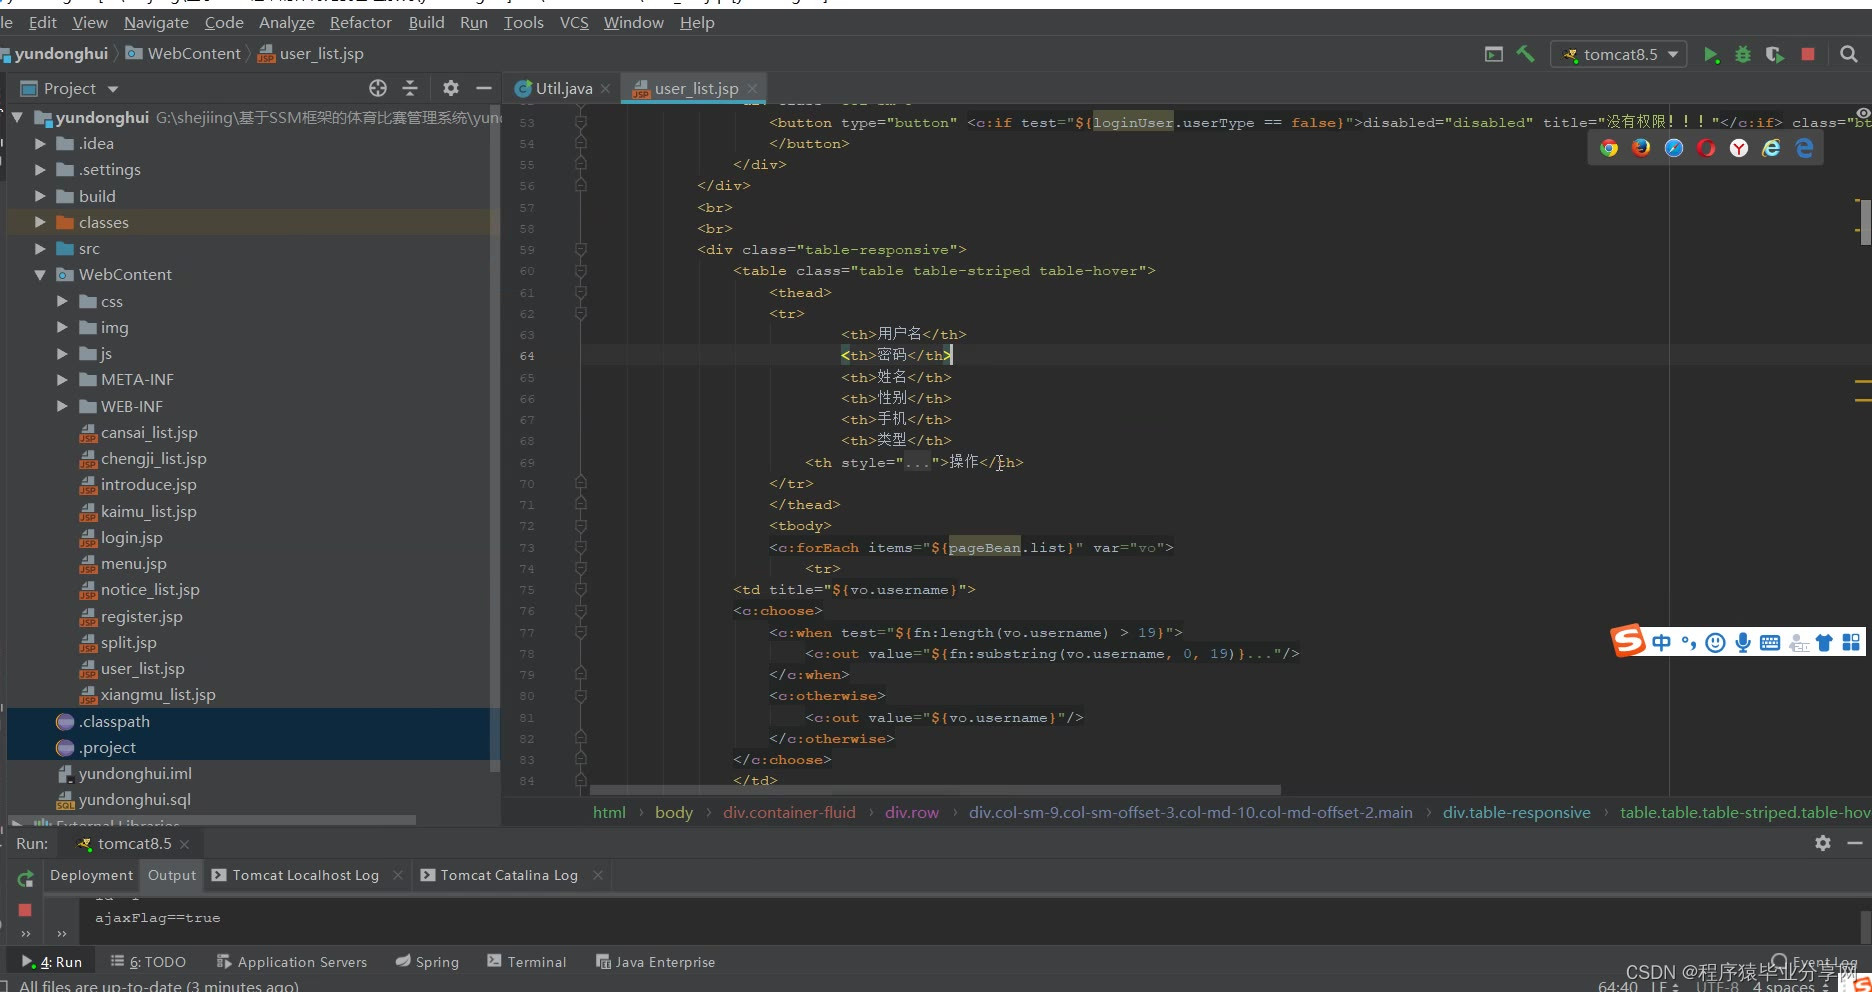Open xiangmu_list.jsp in project tree
The width and height of the screenshot is (1872, 992).
click(x=158, y=694)
